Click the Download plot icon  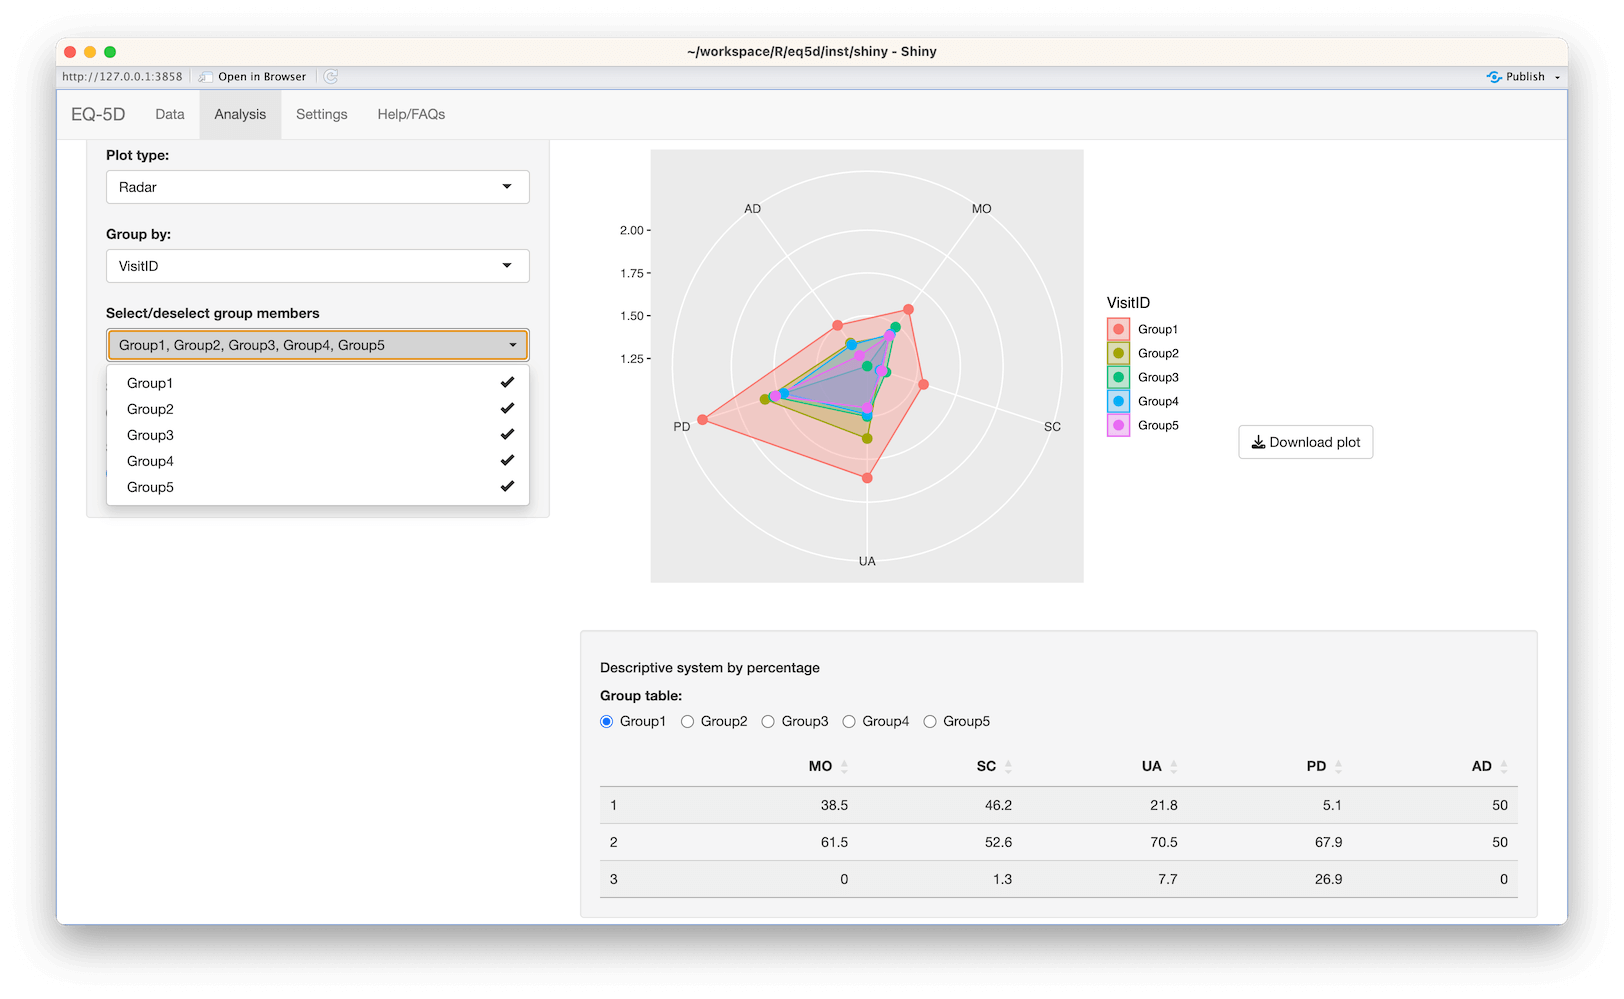pos(1258,441)
